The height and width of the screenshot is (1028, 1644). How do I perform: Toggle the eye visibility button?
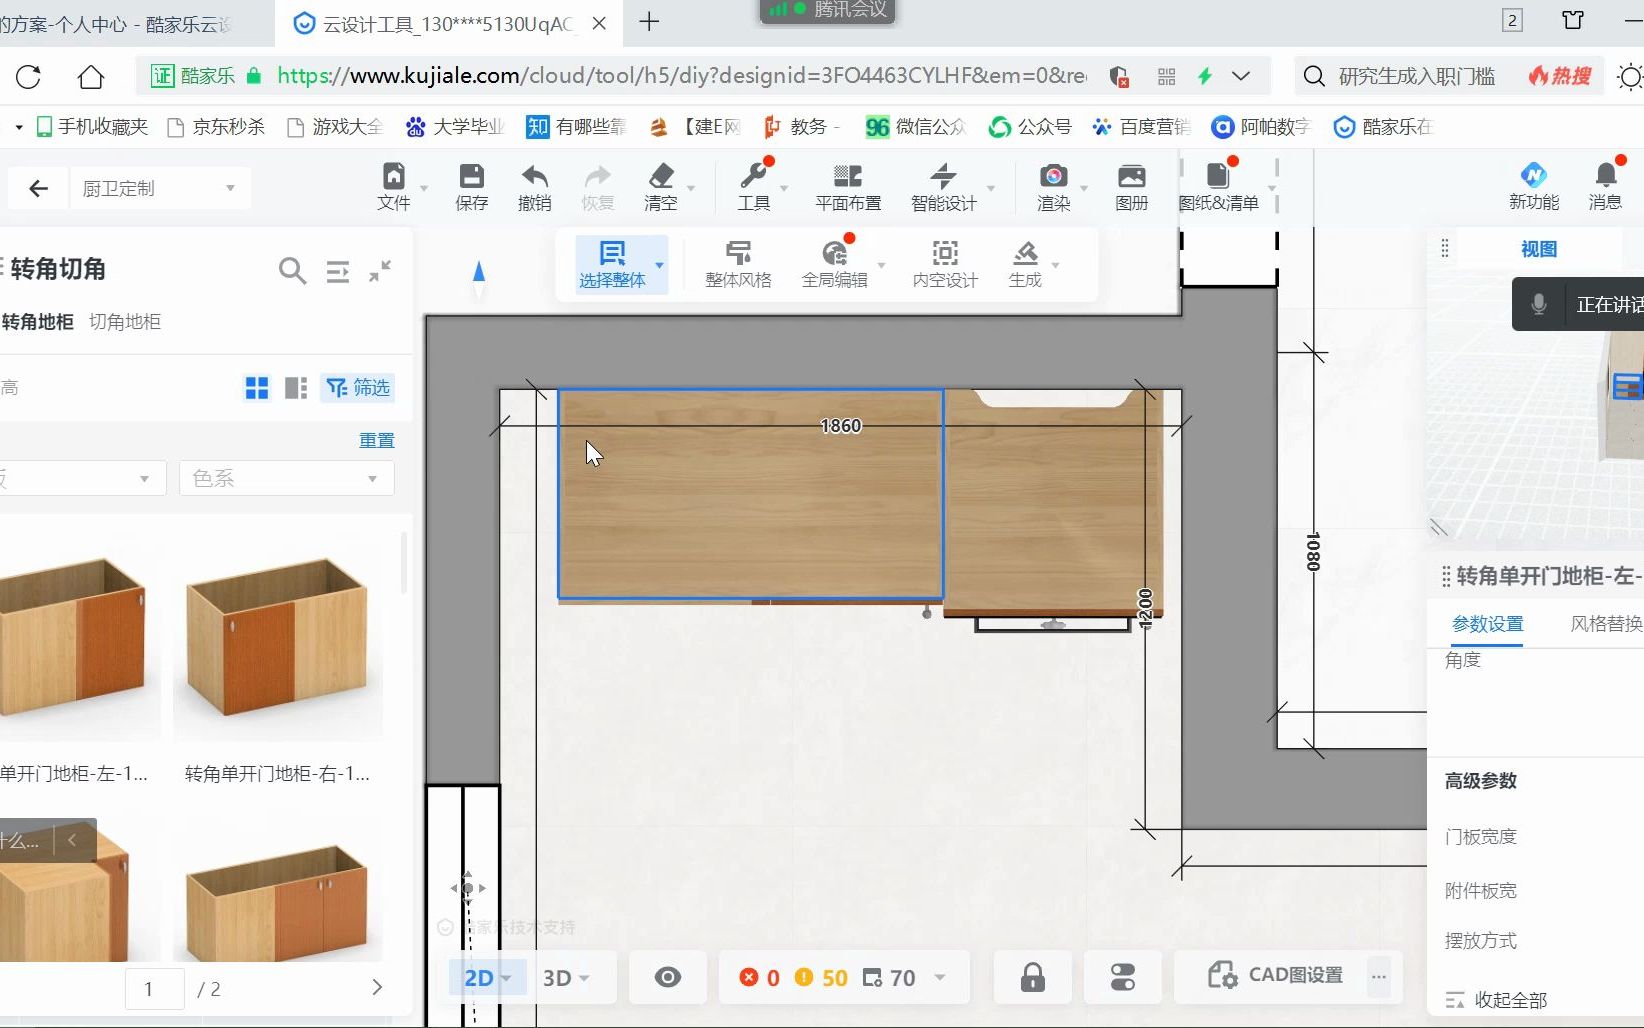tap(667, 977)
